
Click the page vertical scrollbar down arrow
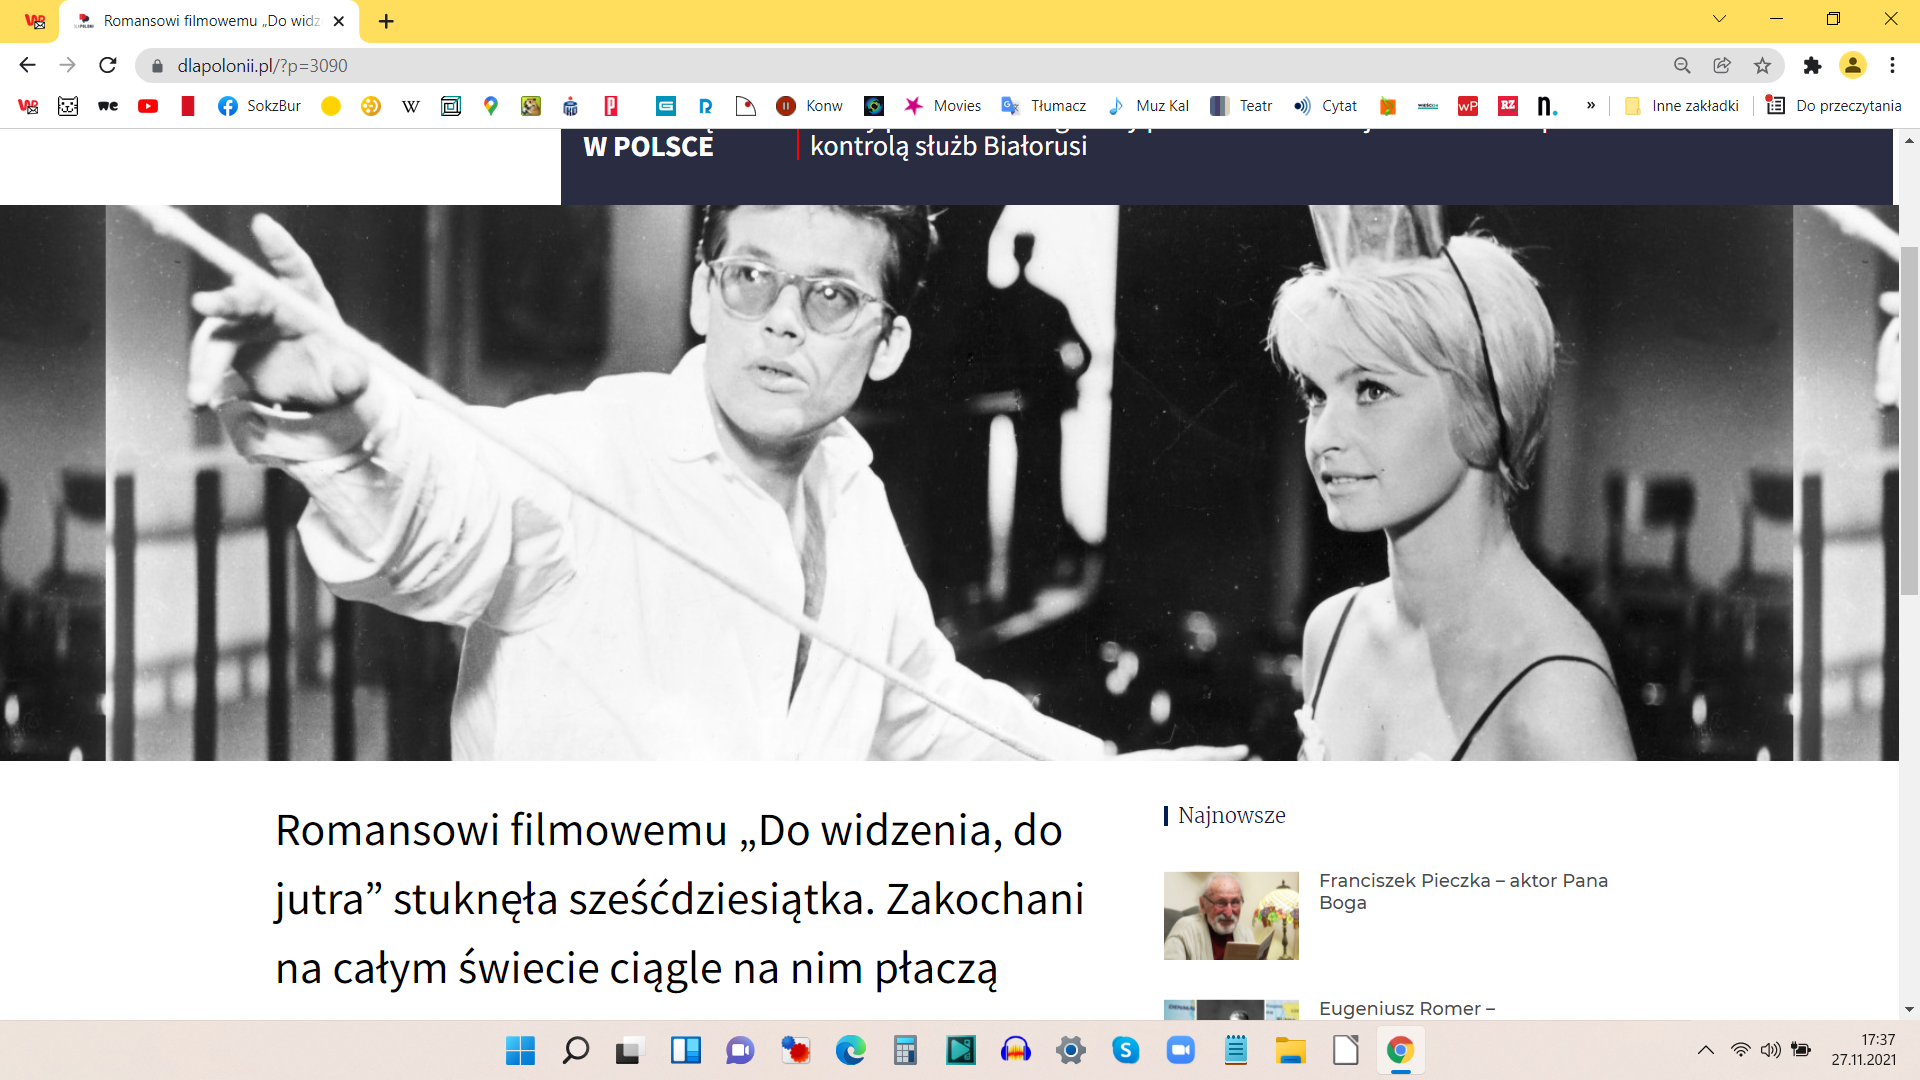1909,1010
